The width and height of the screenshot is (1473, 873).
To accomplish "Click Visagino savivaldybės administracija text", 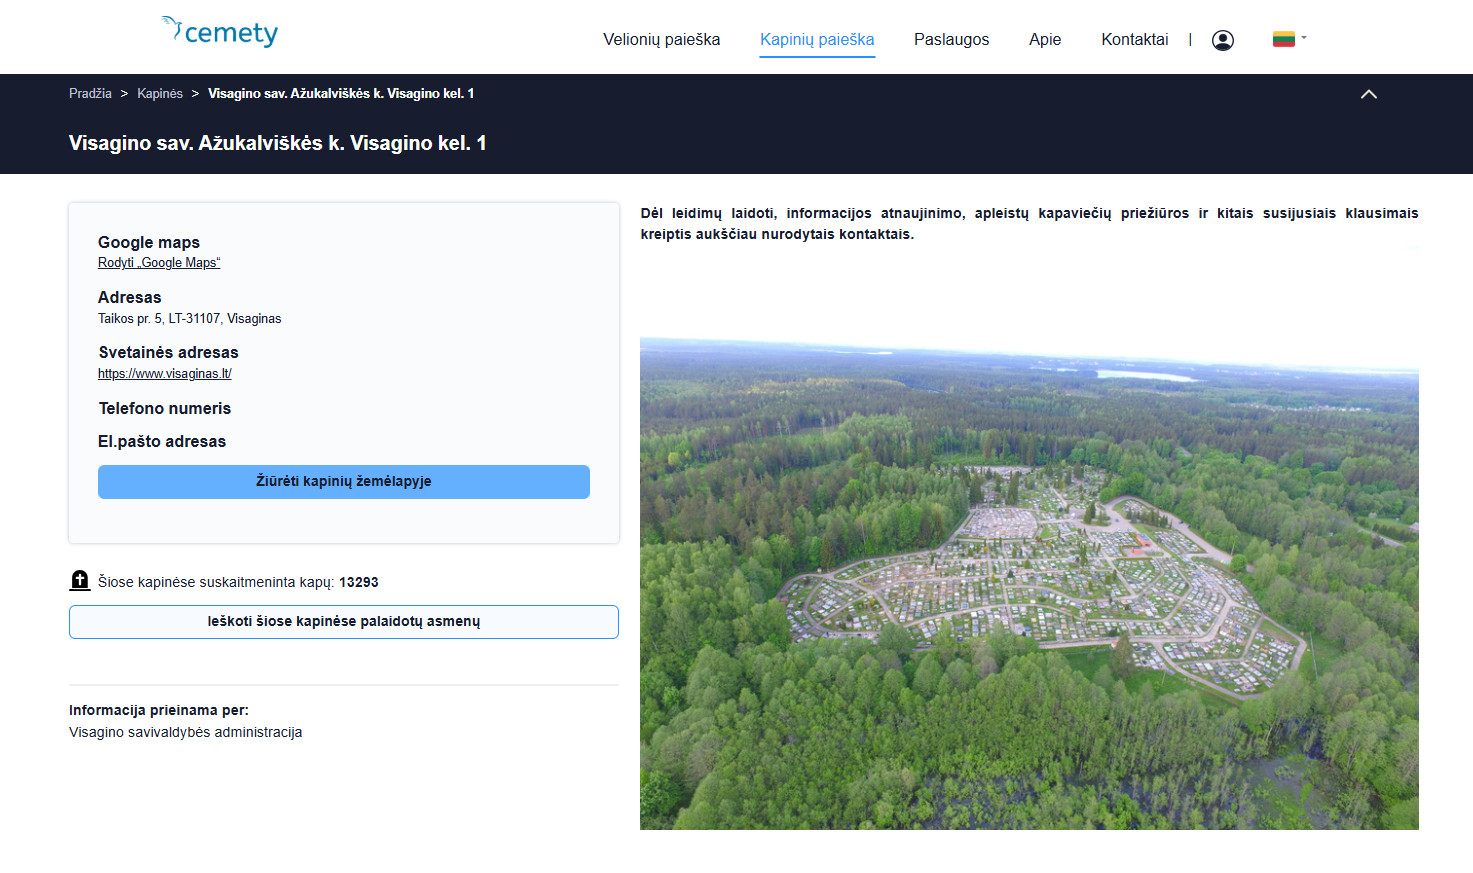I will [x=186, y=733].
